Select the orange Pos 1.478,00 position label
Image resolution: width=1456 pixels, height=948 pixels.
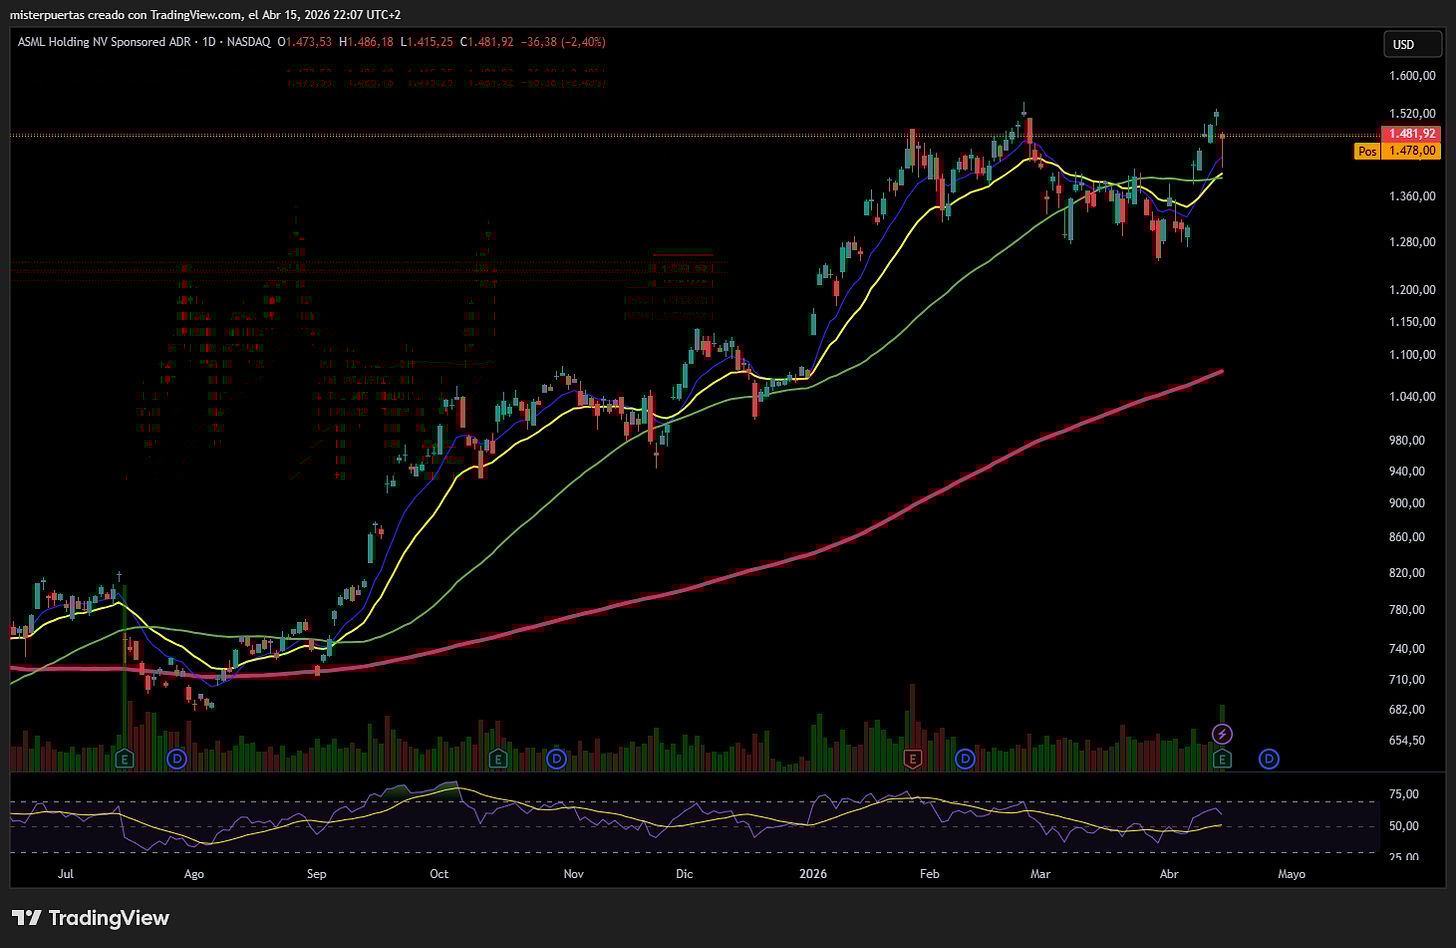pyautogui.click(x=1397, y=151)
